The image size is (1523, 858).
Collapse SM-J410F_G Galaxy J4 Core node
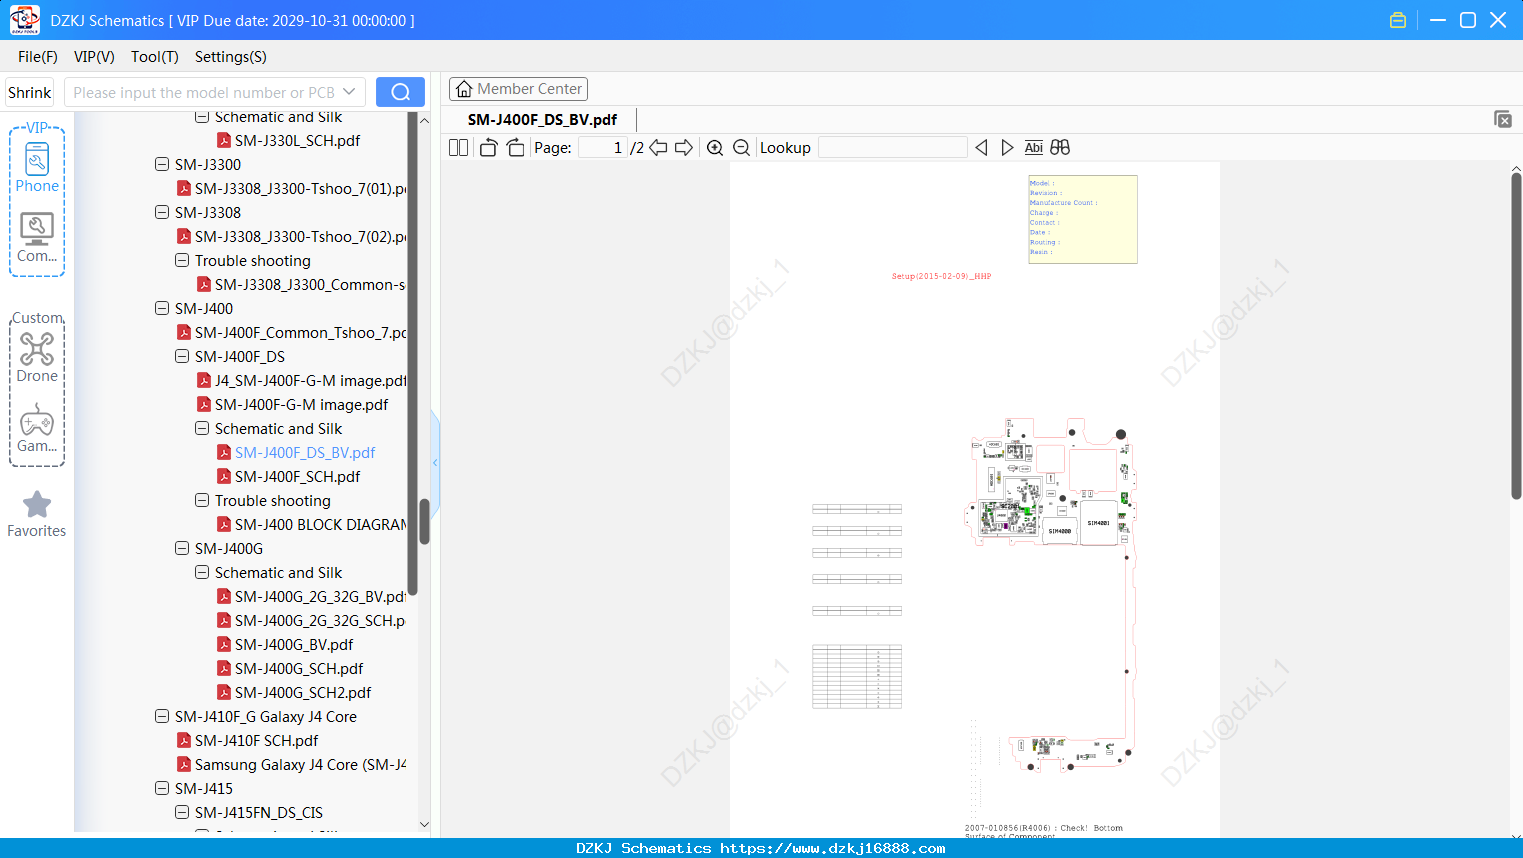click(x=162, y=717)
